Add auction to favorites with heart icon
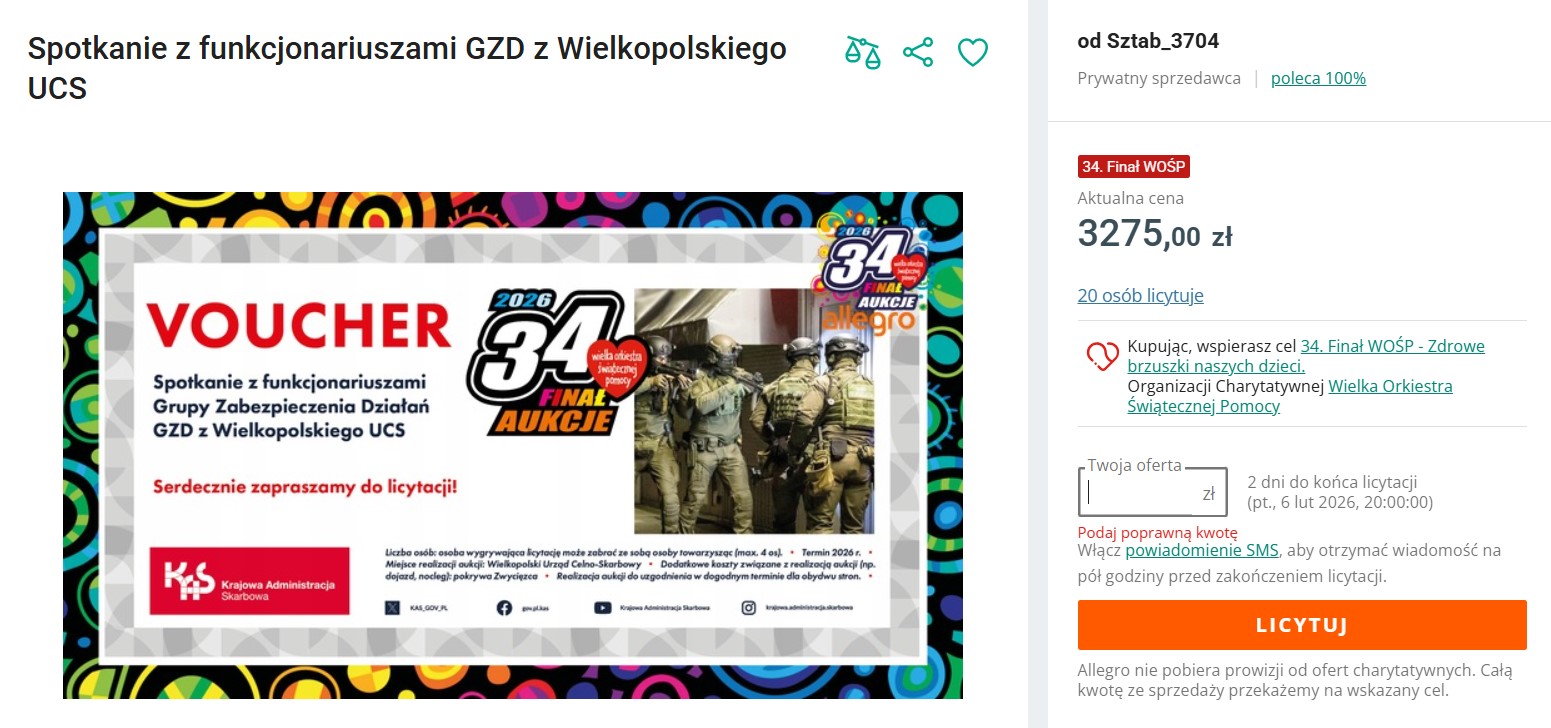Screen dimensions: 1551x728 point(973,52)
